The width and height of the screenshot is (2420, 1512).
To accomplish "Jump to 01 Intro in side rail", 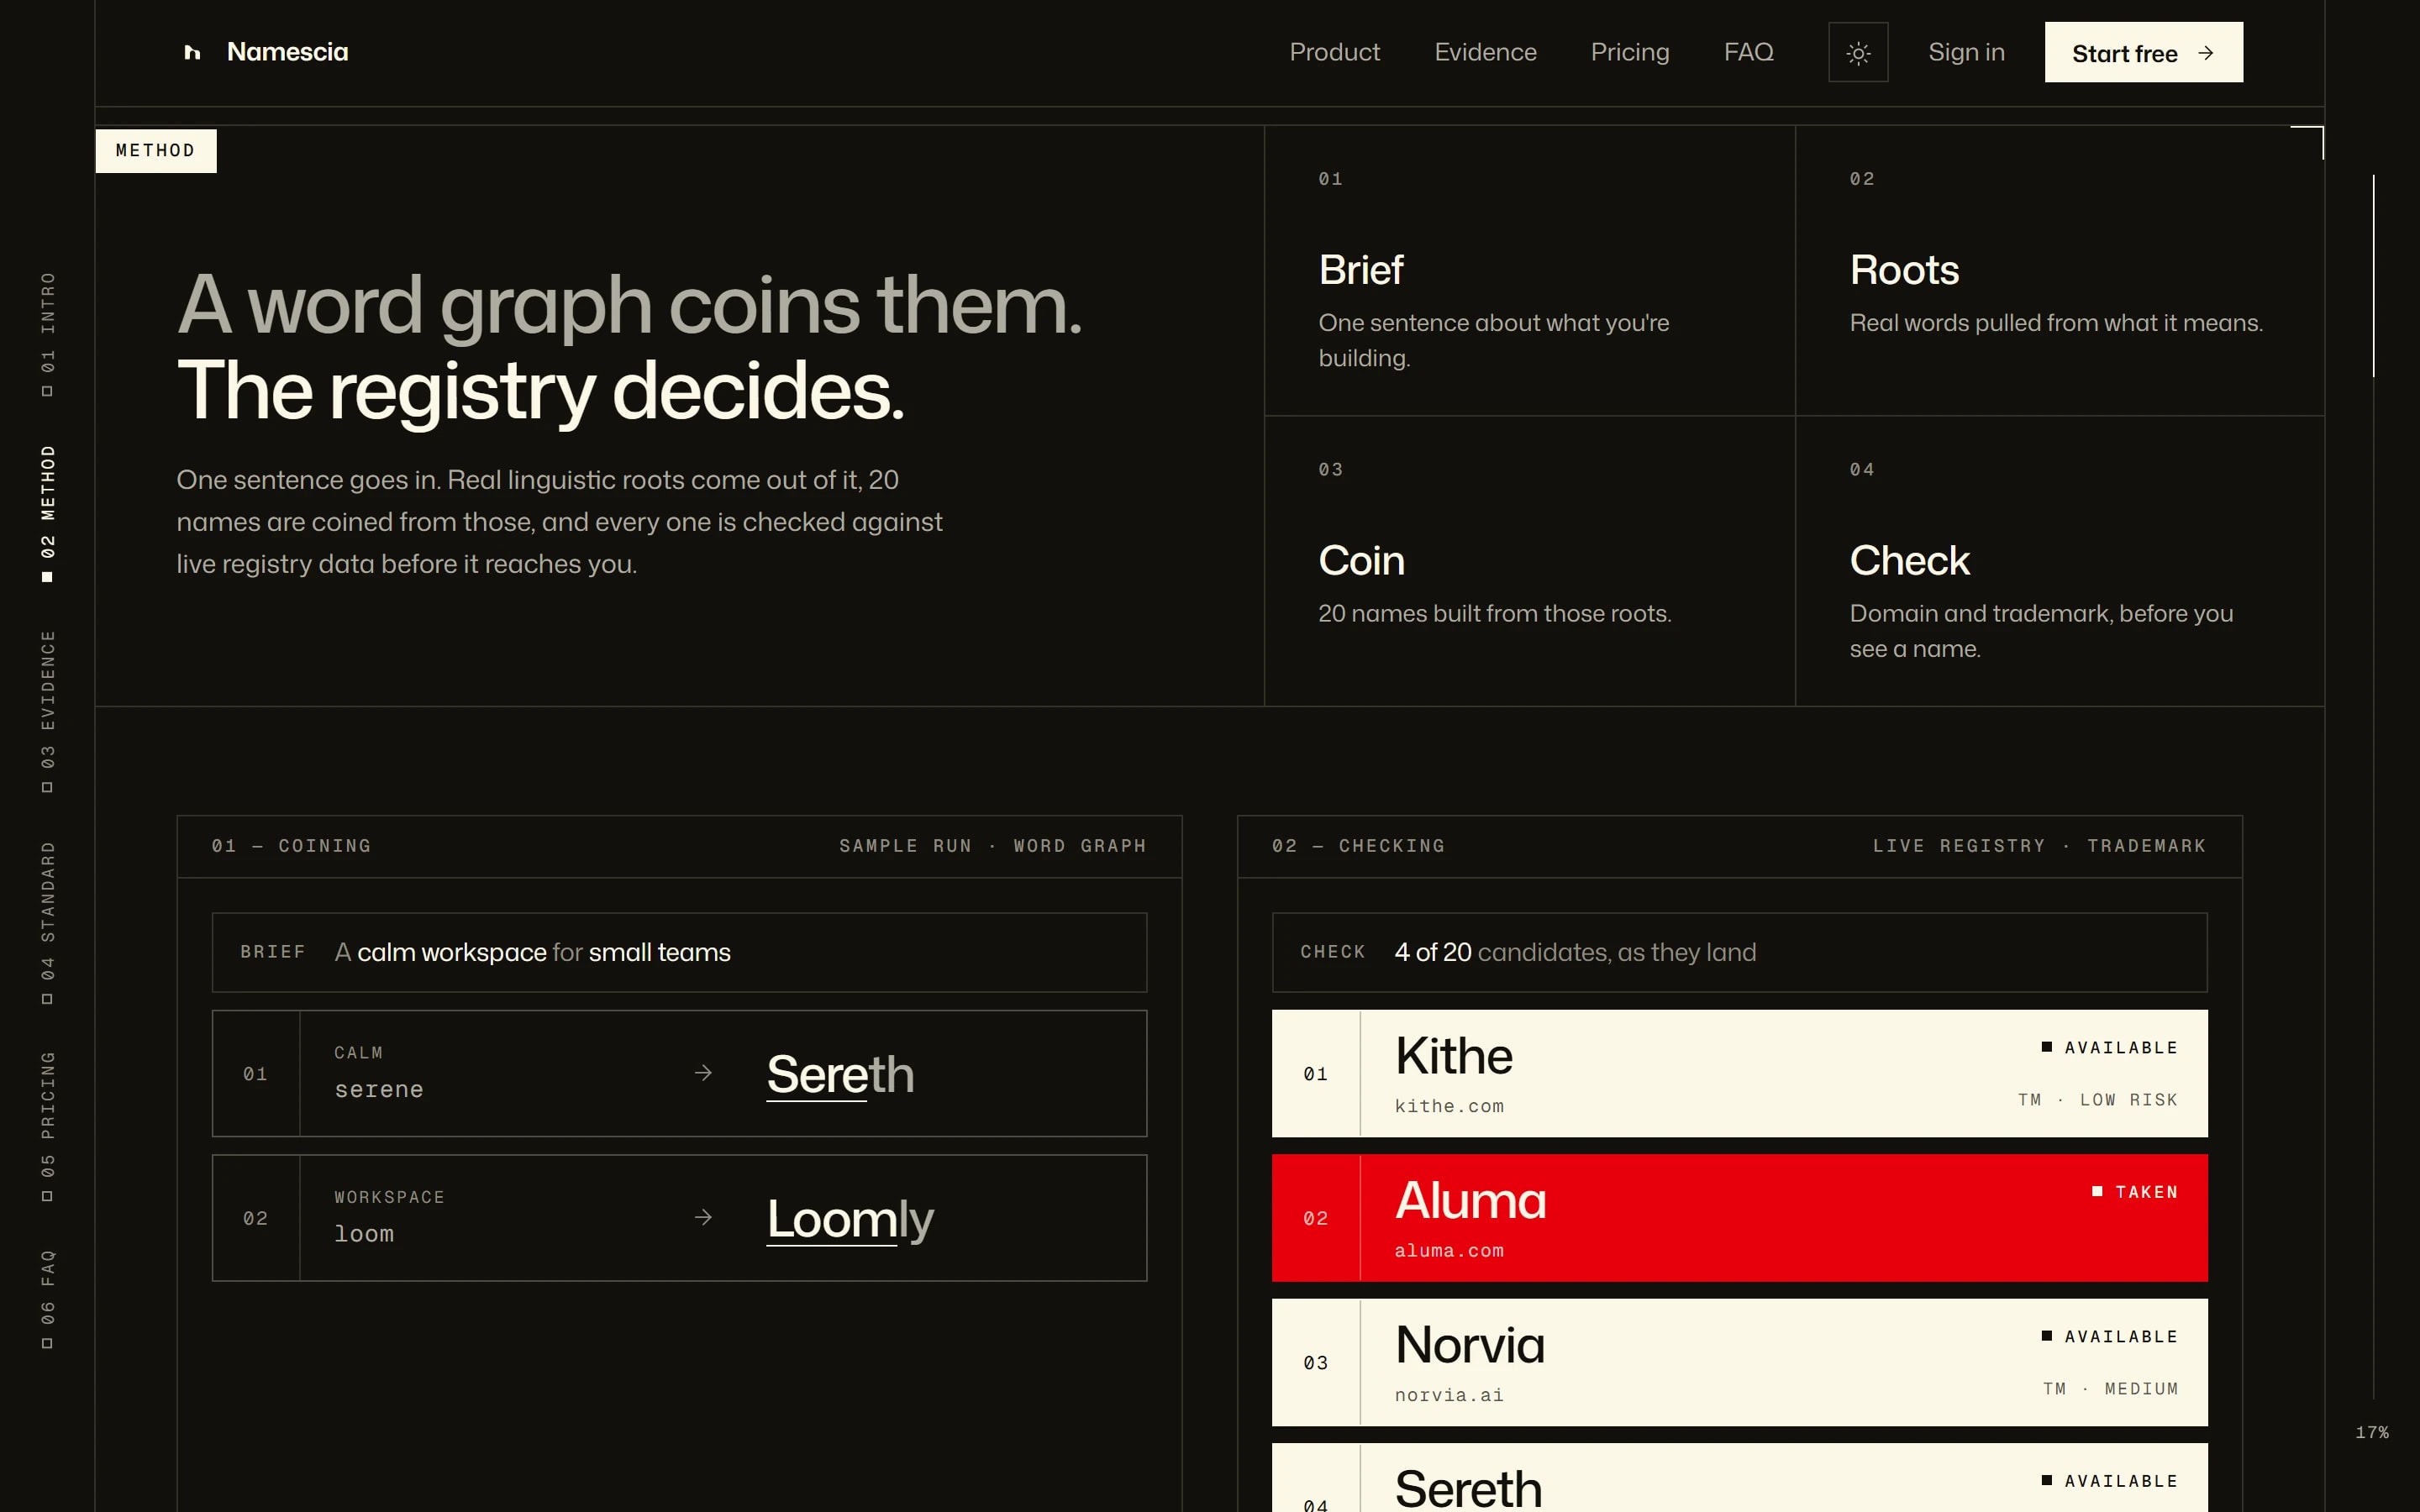I will point(47,334).
